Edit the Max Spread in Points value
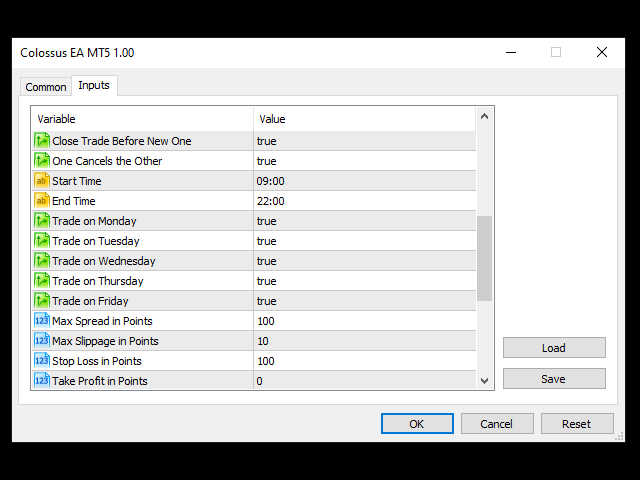The width and height of the screenshot is (640, 480). (364, 321)
